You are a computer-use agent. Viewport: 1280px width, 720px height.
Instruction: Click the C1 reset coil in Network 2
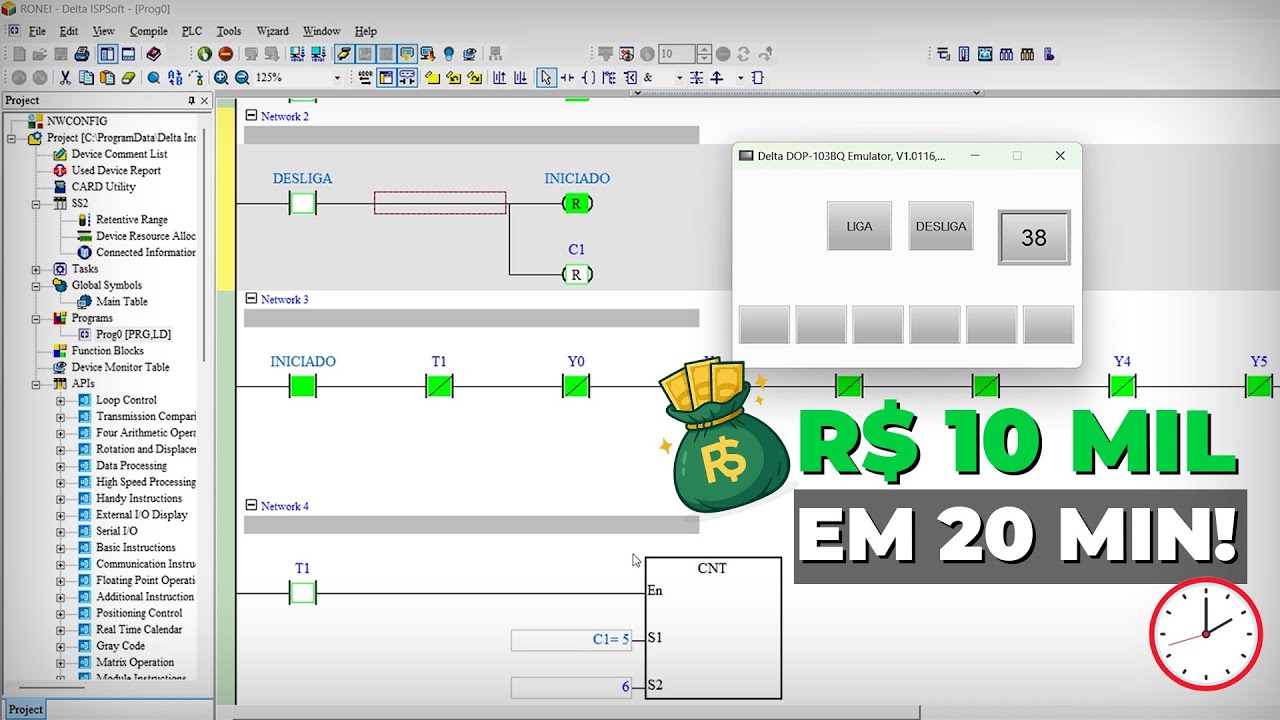(576, 274)
